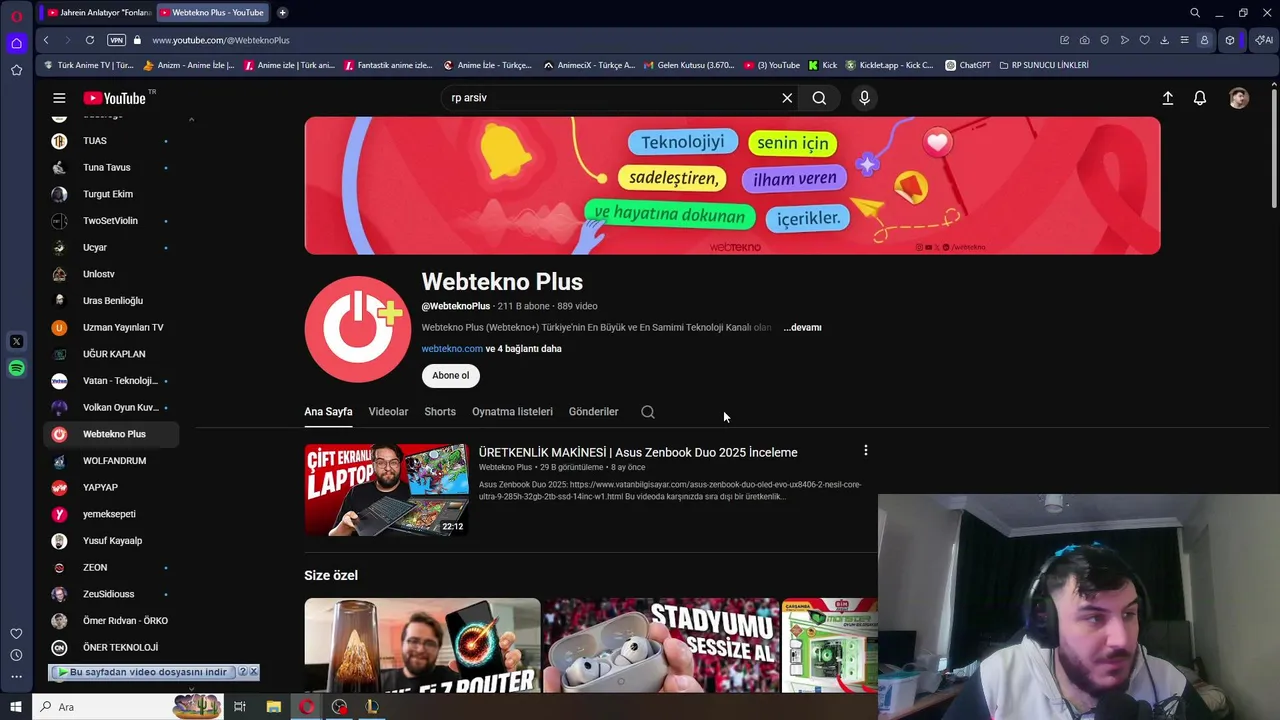This screenshot has height=720, width=1280.
Task: Open the ad blocker shield icon
Action: coord(1105,40)
